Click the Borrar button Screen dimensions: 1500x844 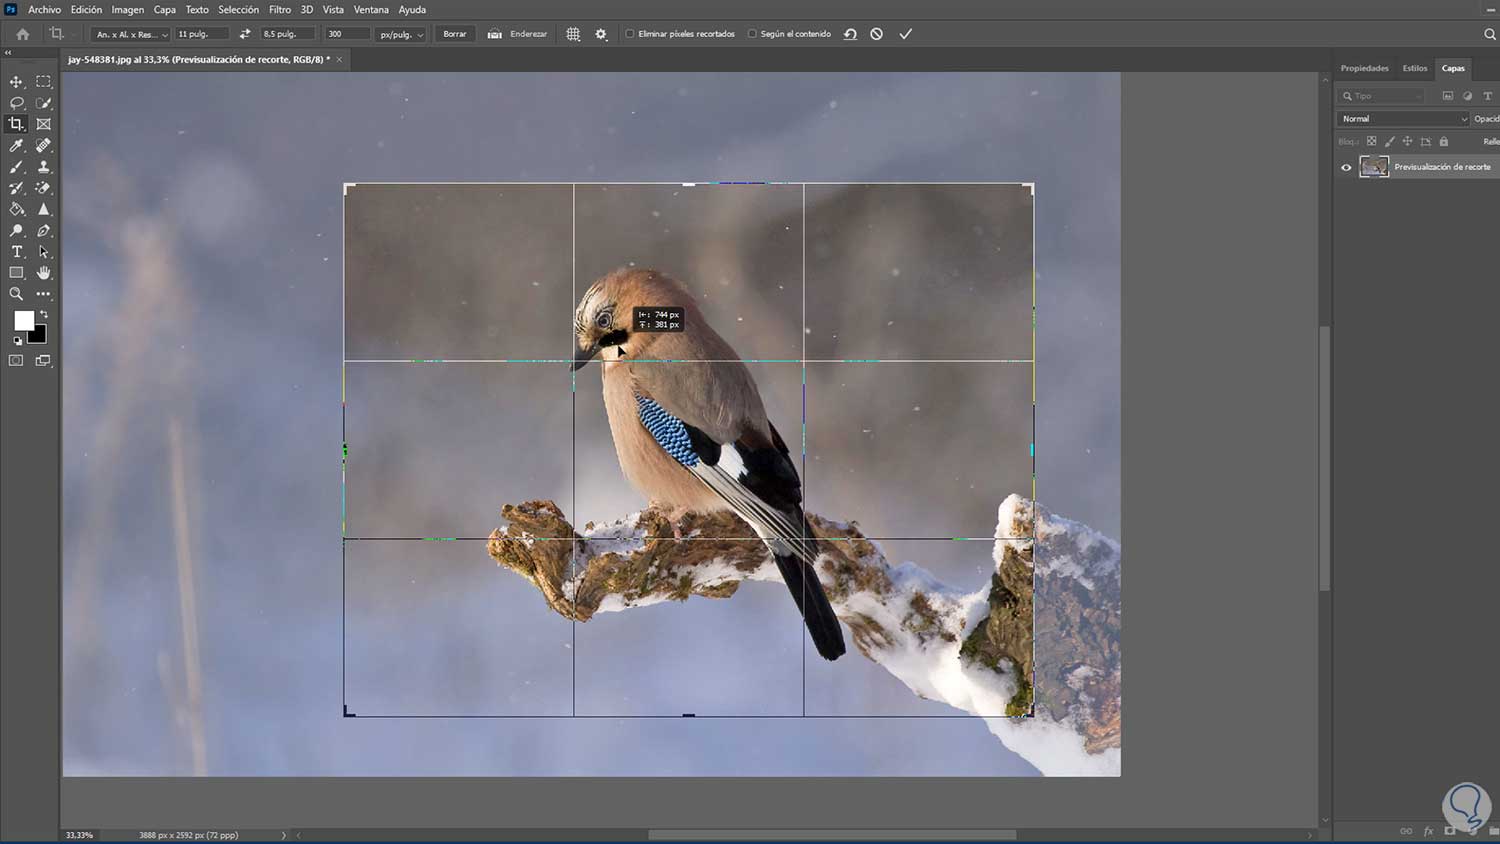[454, 34]
